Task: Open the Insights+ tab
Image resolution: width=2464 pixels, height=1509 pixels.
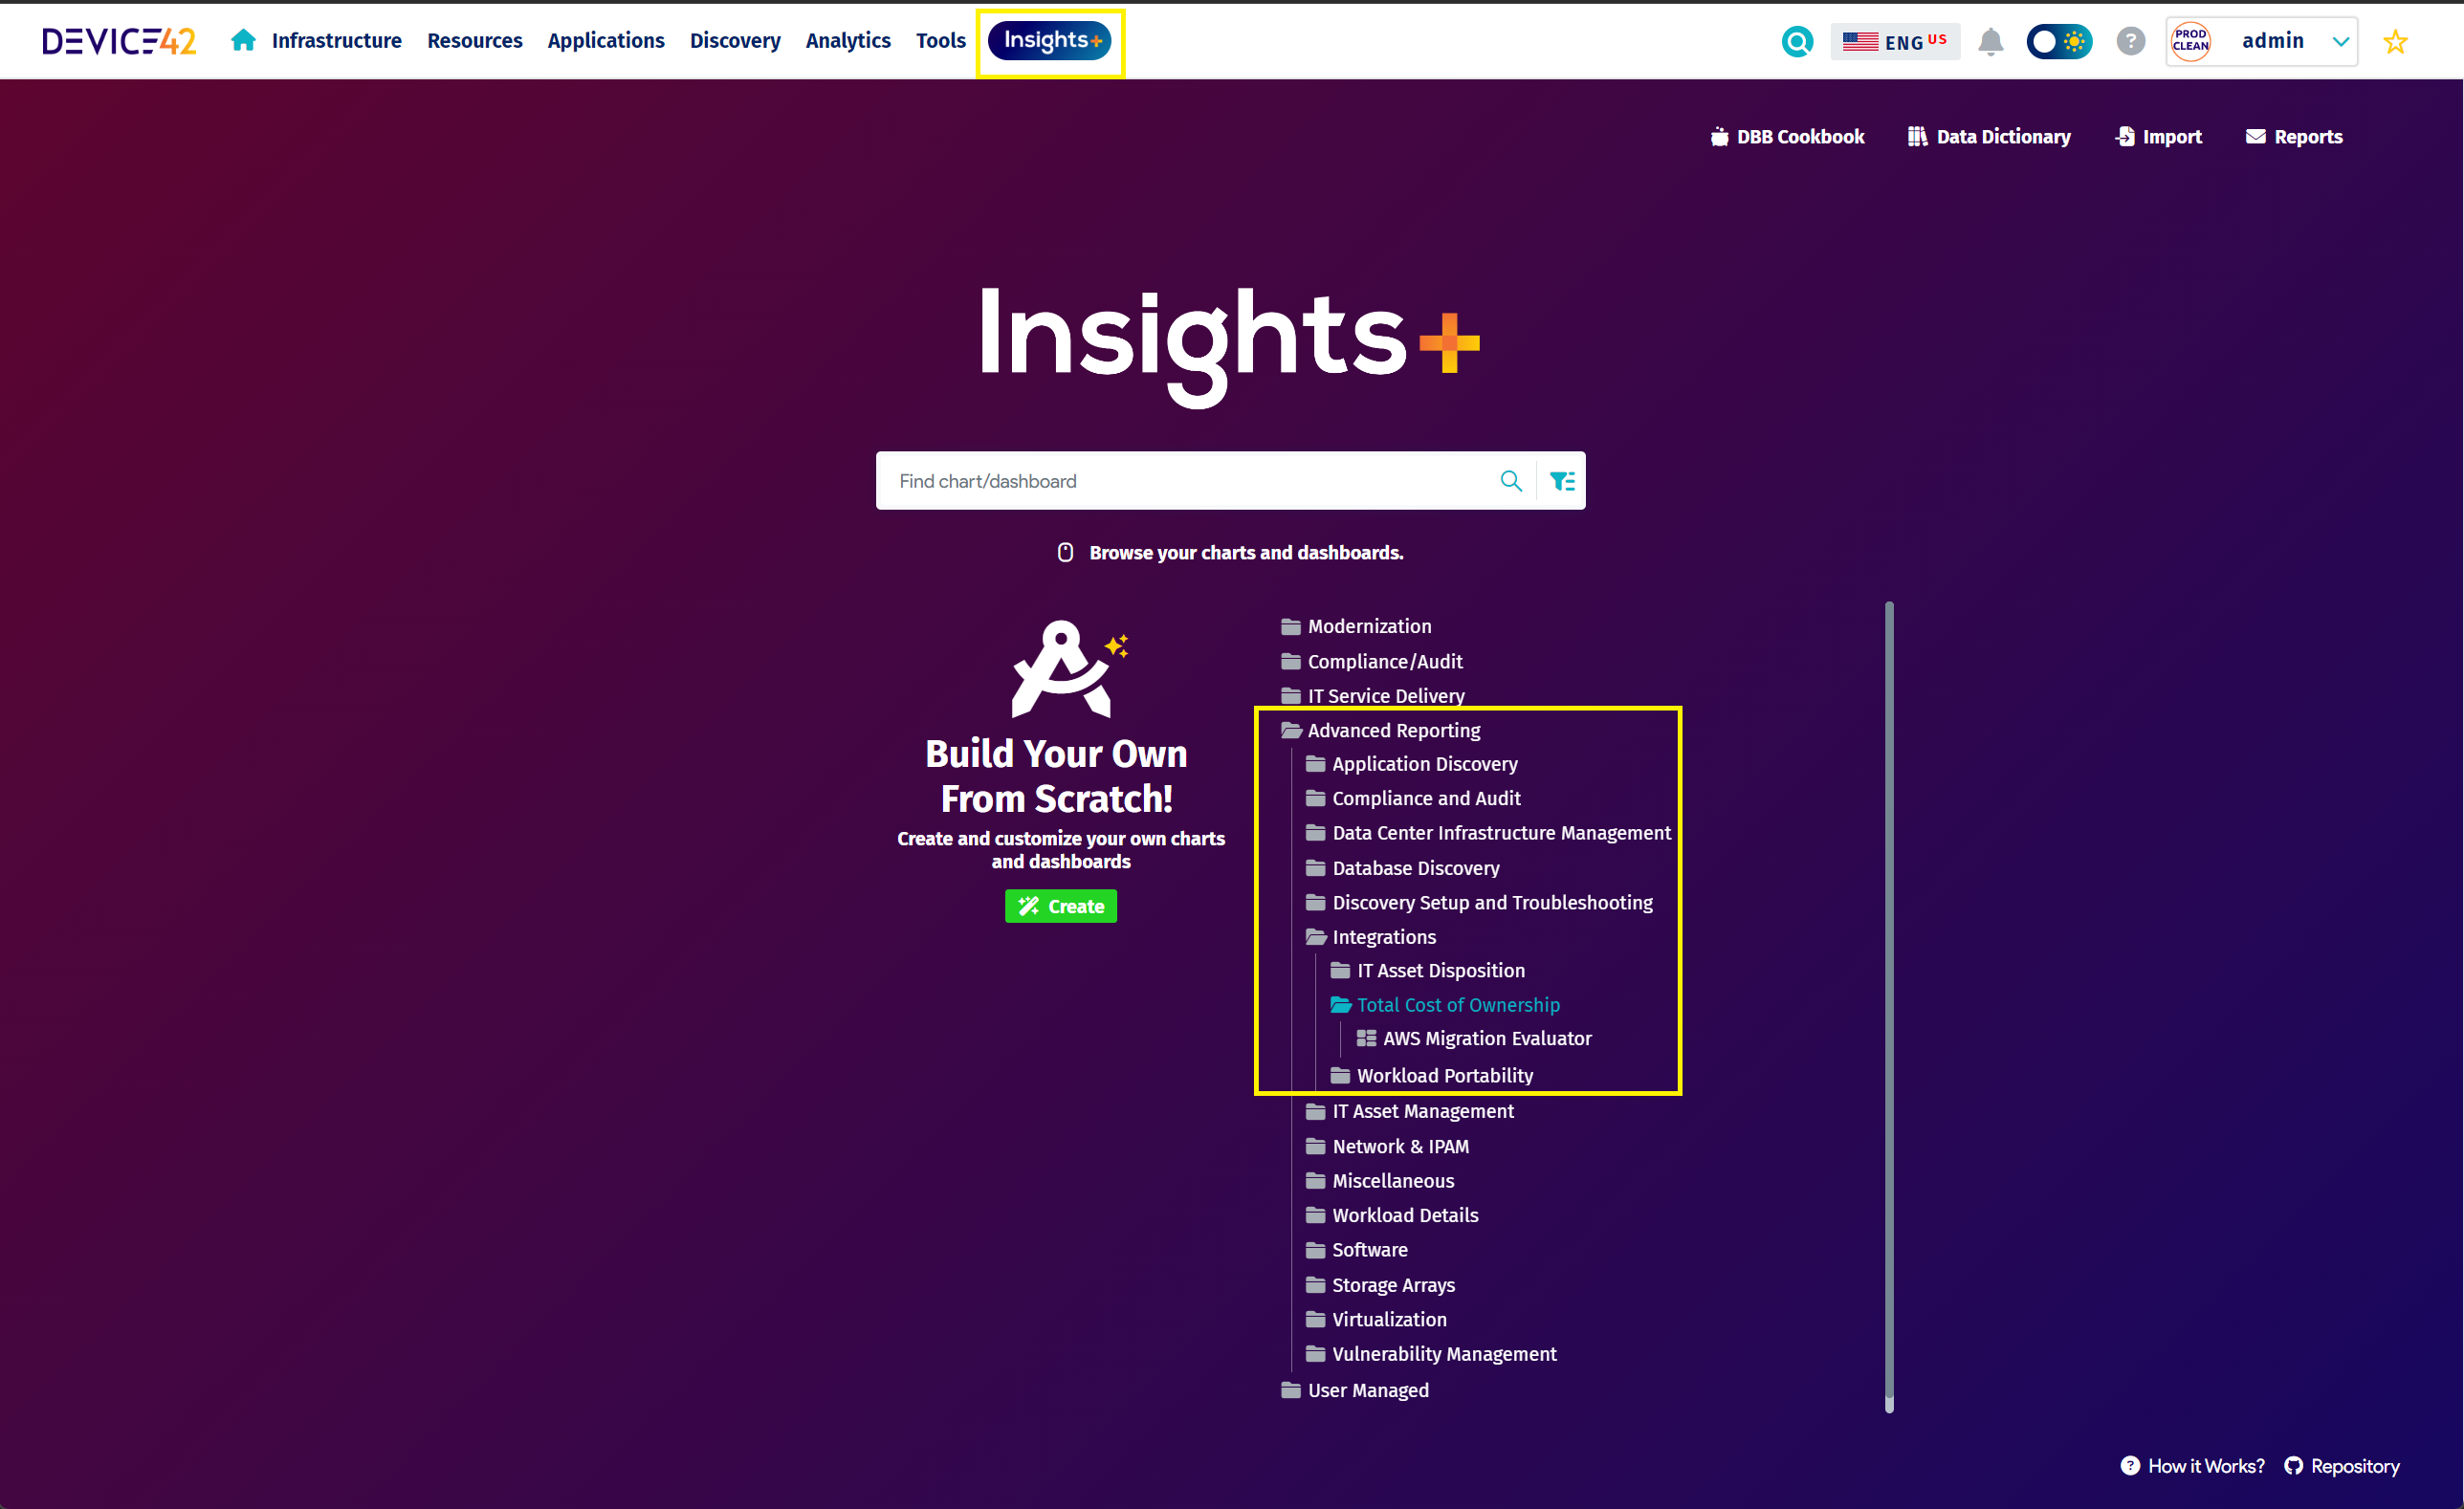Action: coord(1050,40)
